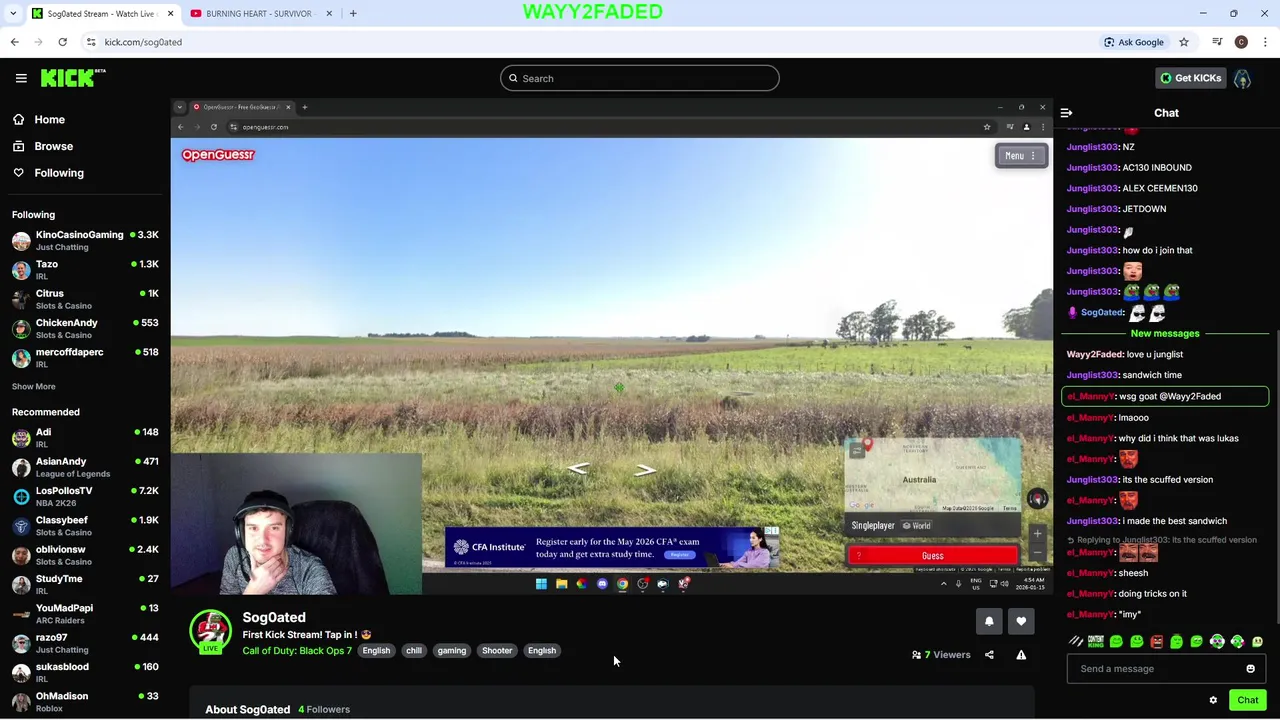Open KinoCasinoGaming channel in sidebar
This screenshot has height=720, width=1280.
(85, 240)
